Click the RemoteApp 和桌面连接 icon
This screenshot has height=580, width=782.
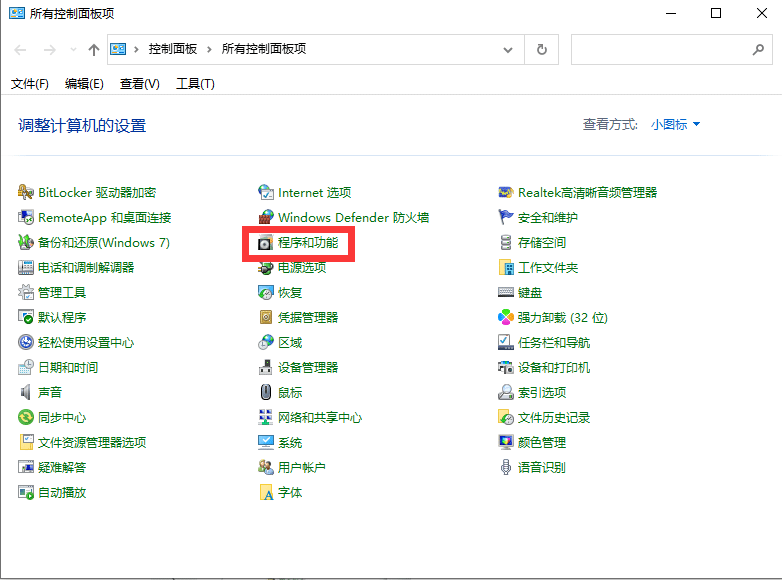[25, 217]
